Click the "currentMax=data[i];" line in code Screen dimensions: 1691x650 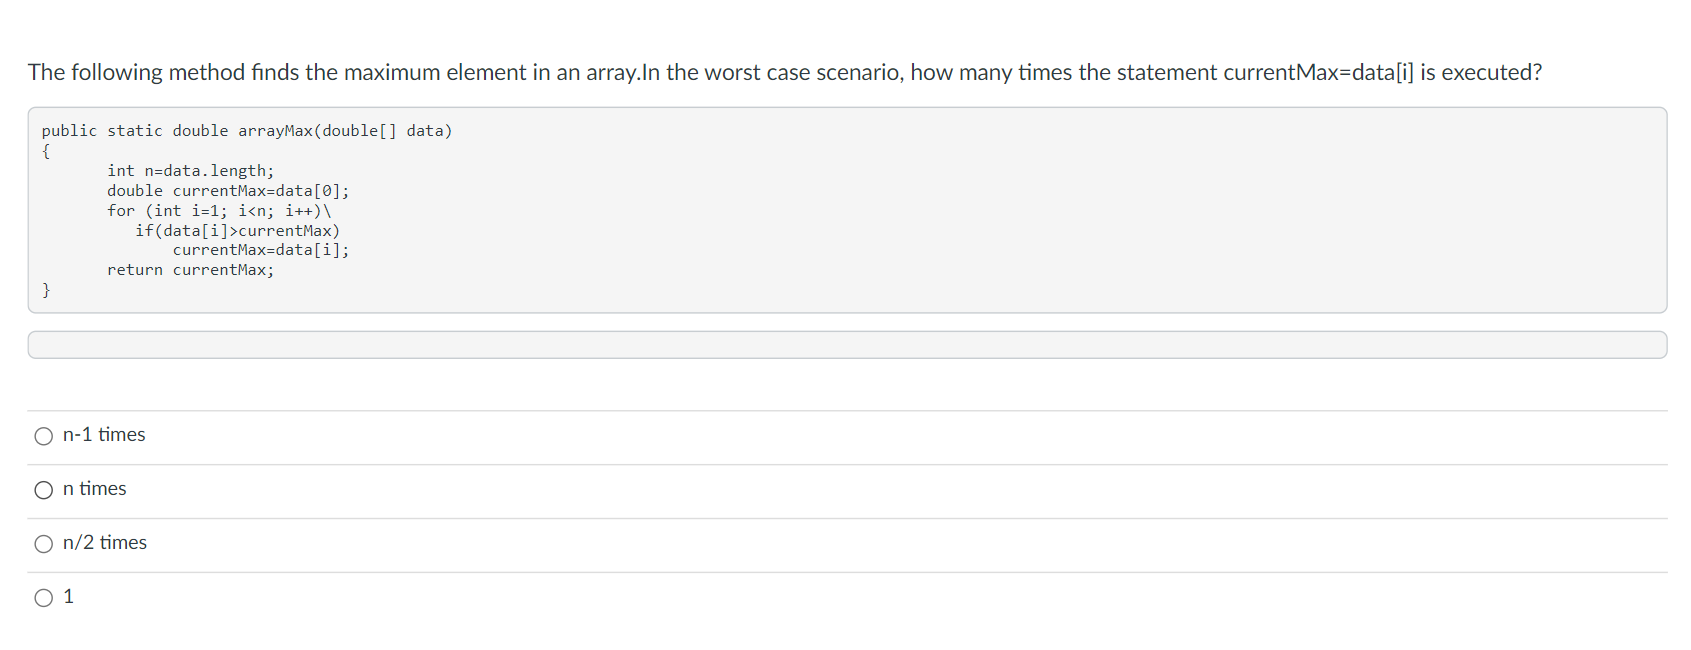pos(261,249)
